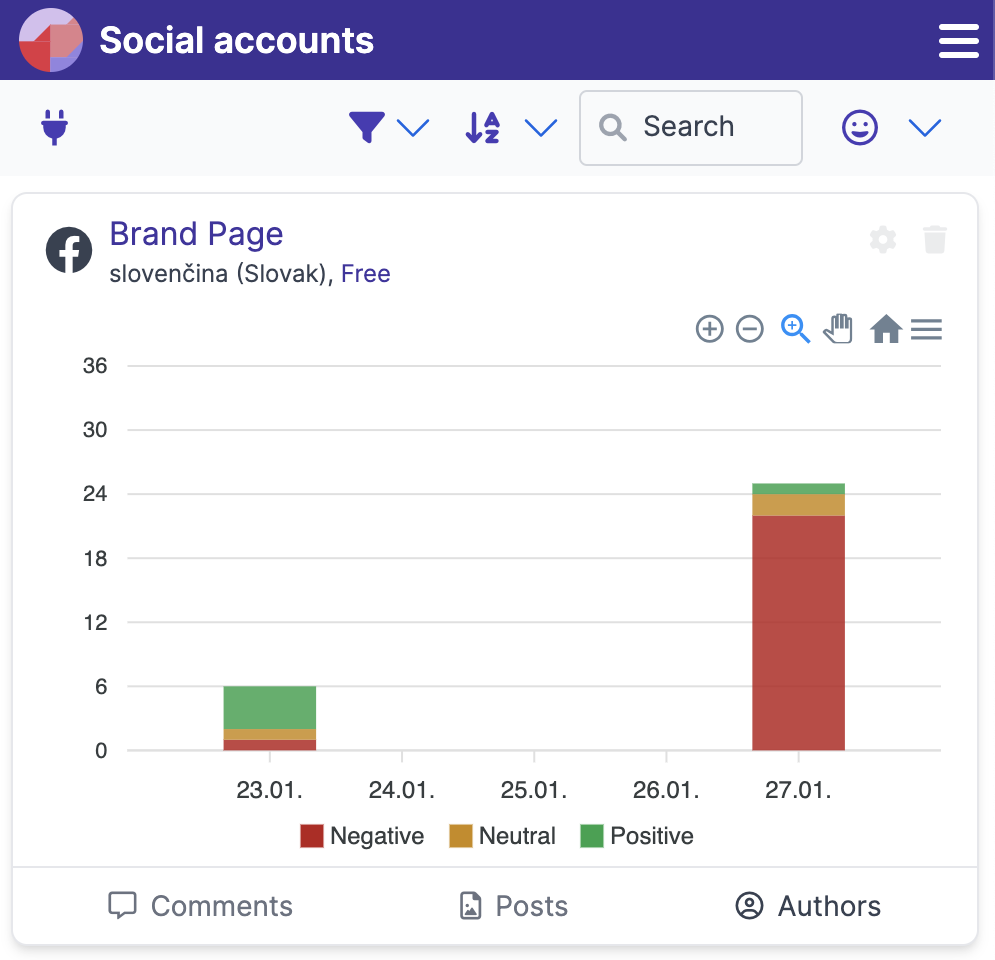Open the Authors tab
995x960 pixels.
[808, 905]
